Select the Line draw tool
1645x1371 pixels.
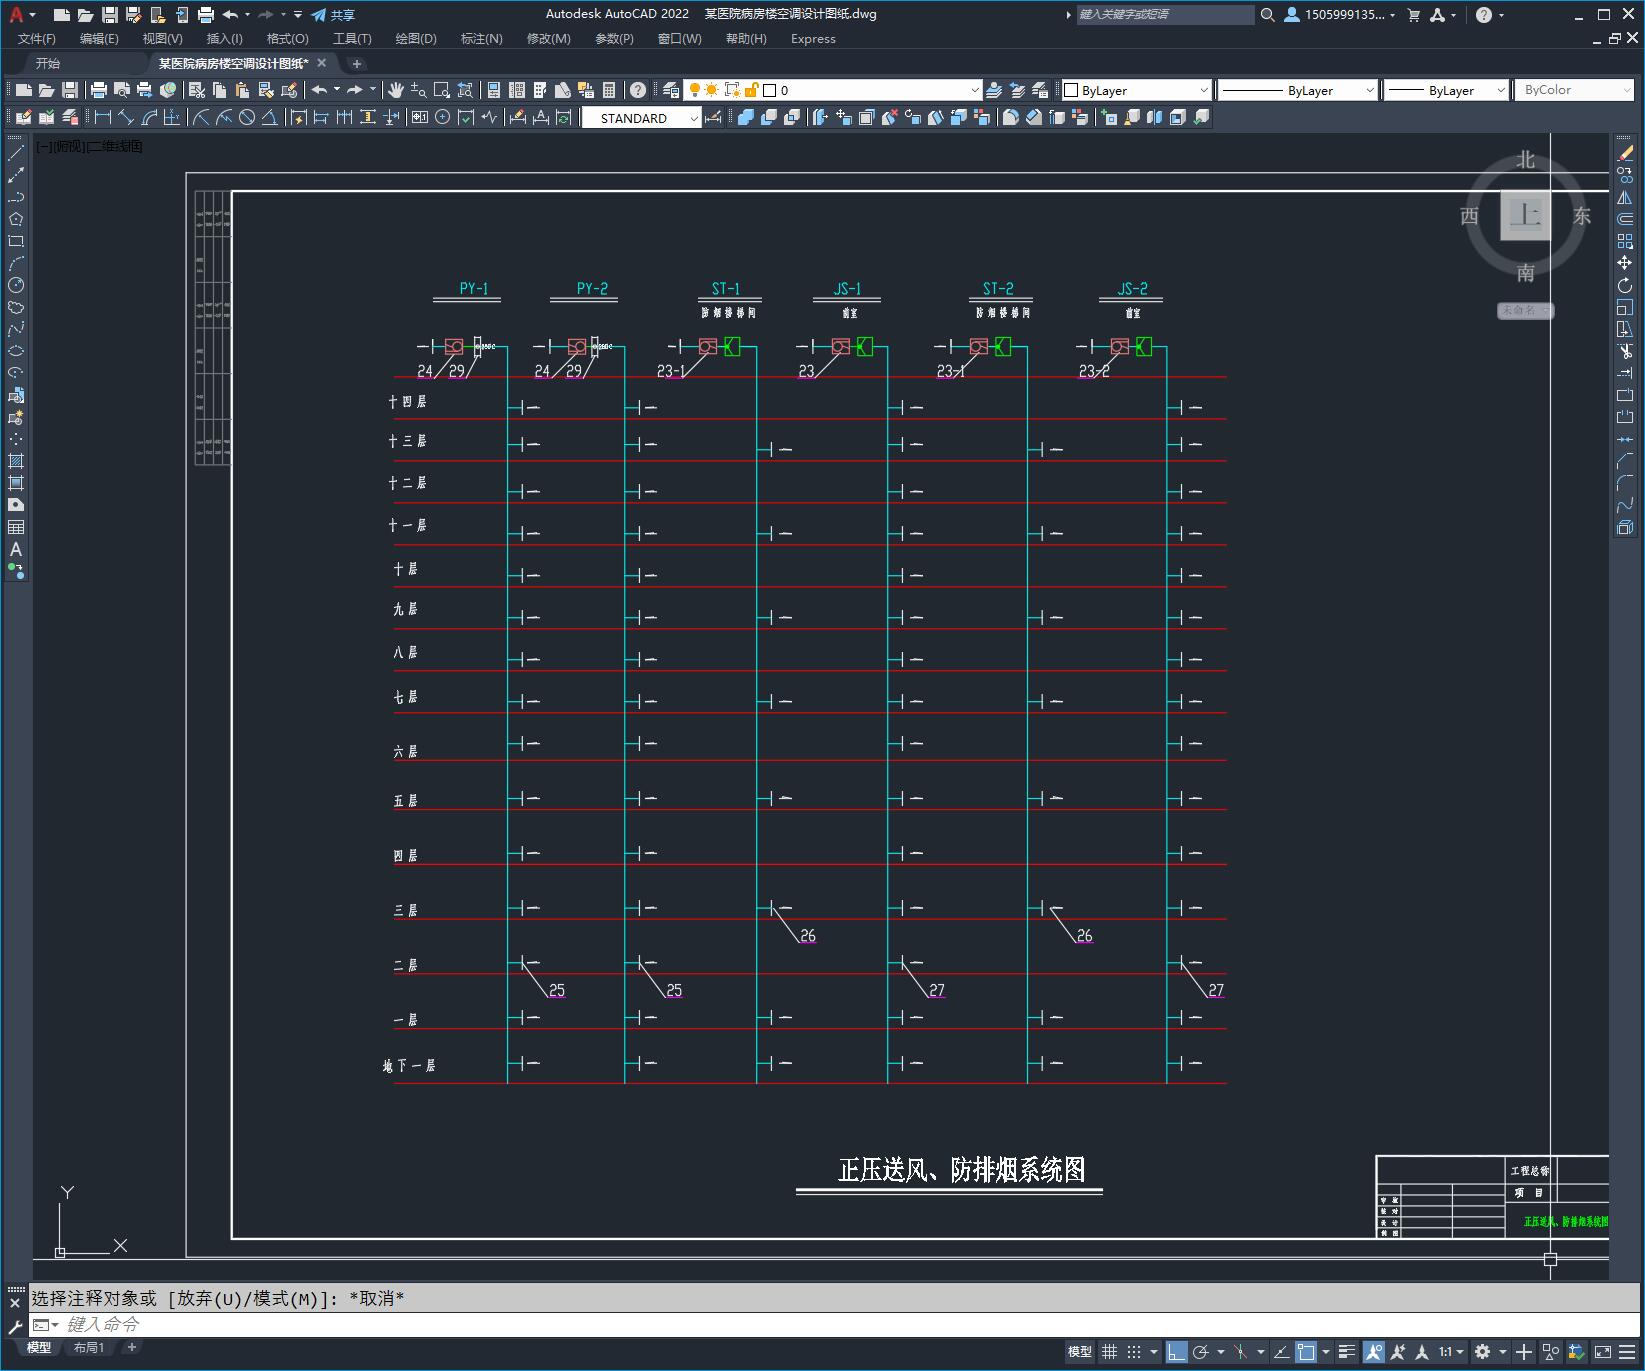(x=16, y=153)
